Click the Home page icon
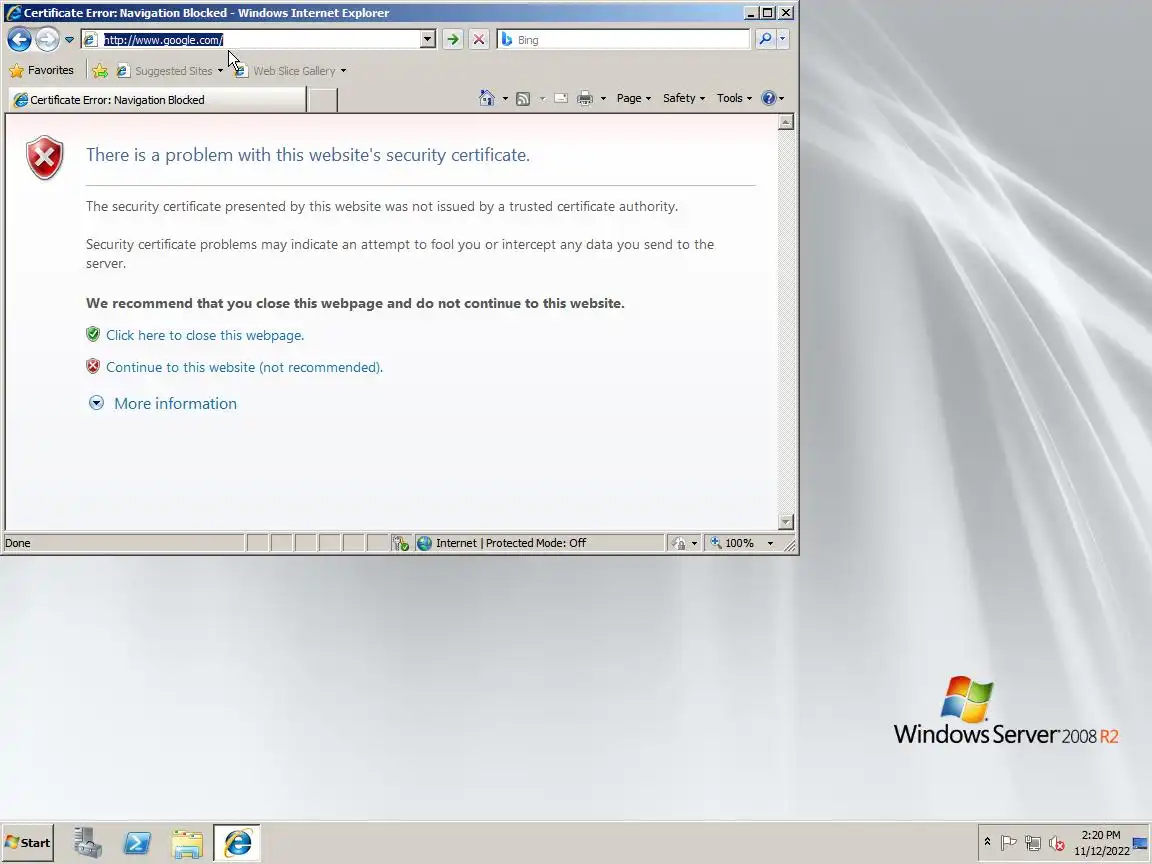Viewport: 1152px width, 864px height. (486, 98)
